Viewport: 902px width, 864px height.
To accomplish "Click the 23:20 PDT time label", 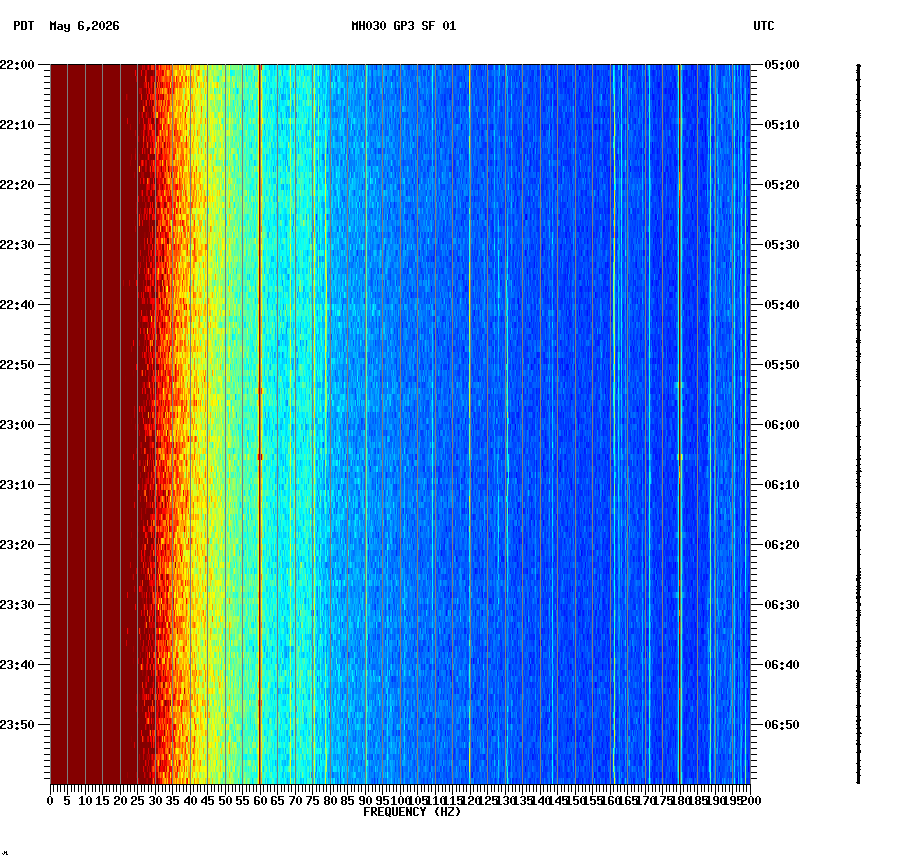I will [17, 544].
